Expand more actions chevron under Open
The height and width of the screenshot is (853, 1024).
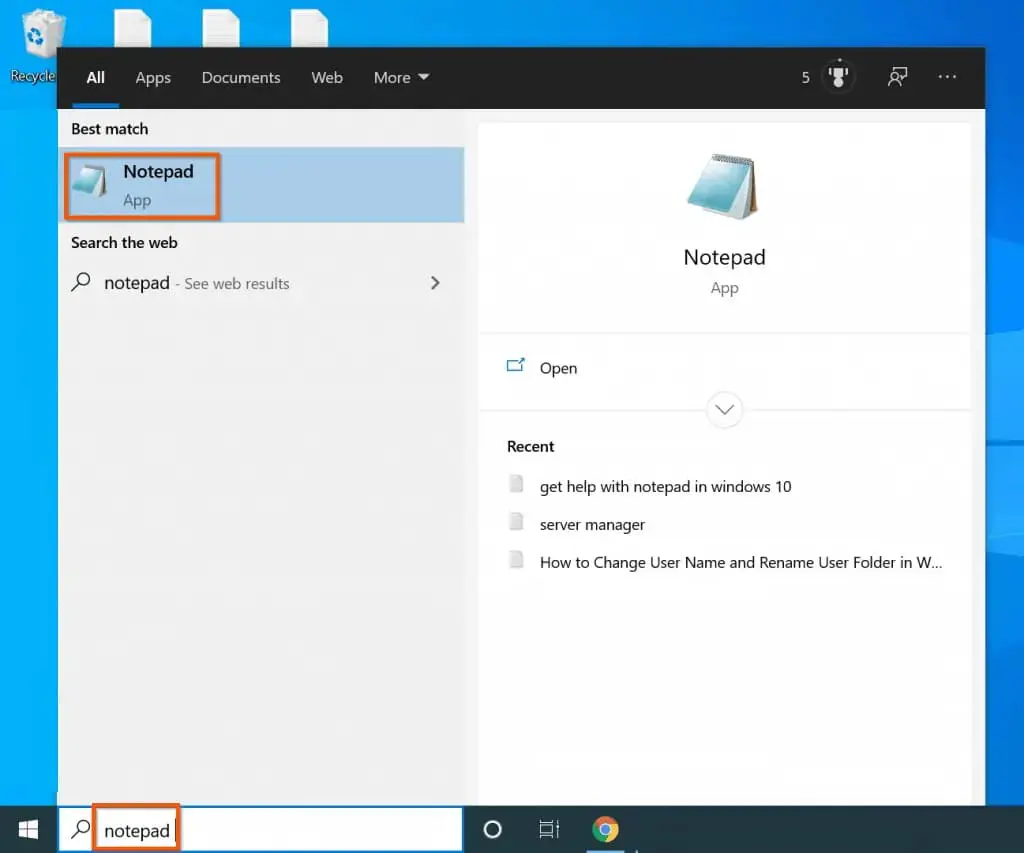(x=724, y=410)
